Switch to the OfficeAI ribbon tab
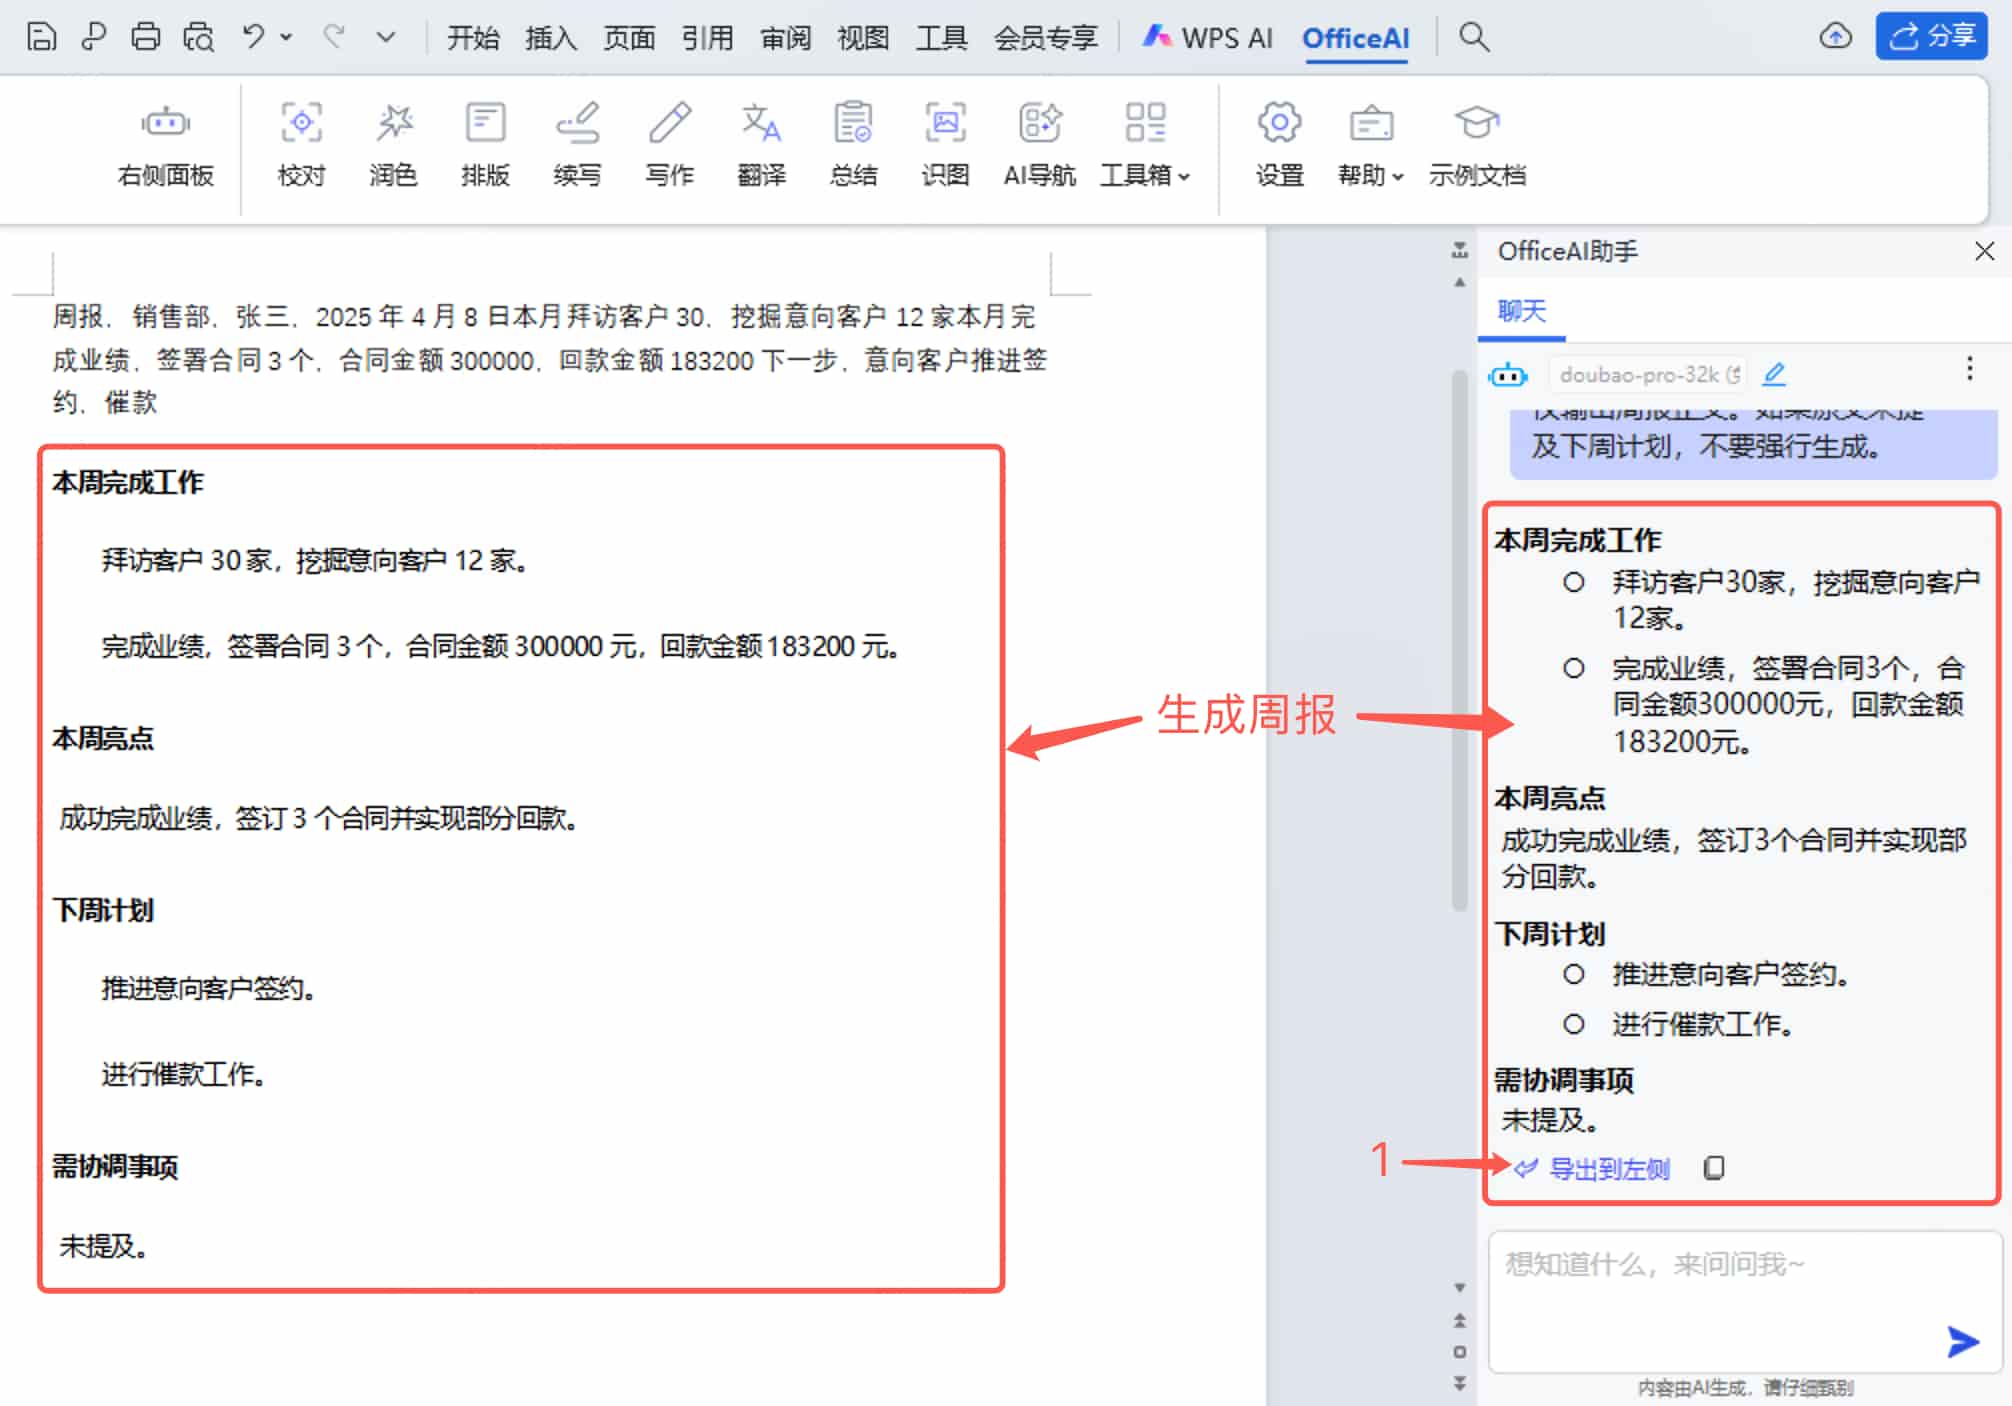This screenshot has width=2012, height=1406. click(1355, 38)
